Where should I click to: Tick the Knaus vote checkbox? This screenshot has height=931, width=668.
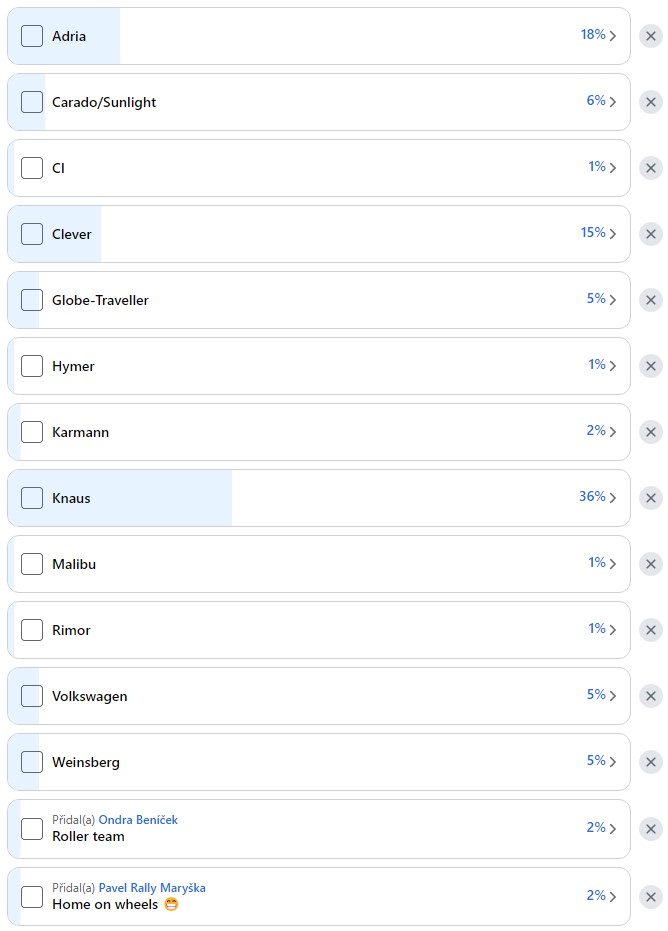tap(32, 498)
